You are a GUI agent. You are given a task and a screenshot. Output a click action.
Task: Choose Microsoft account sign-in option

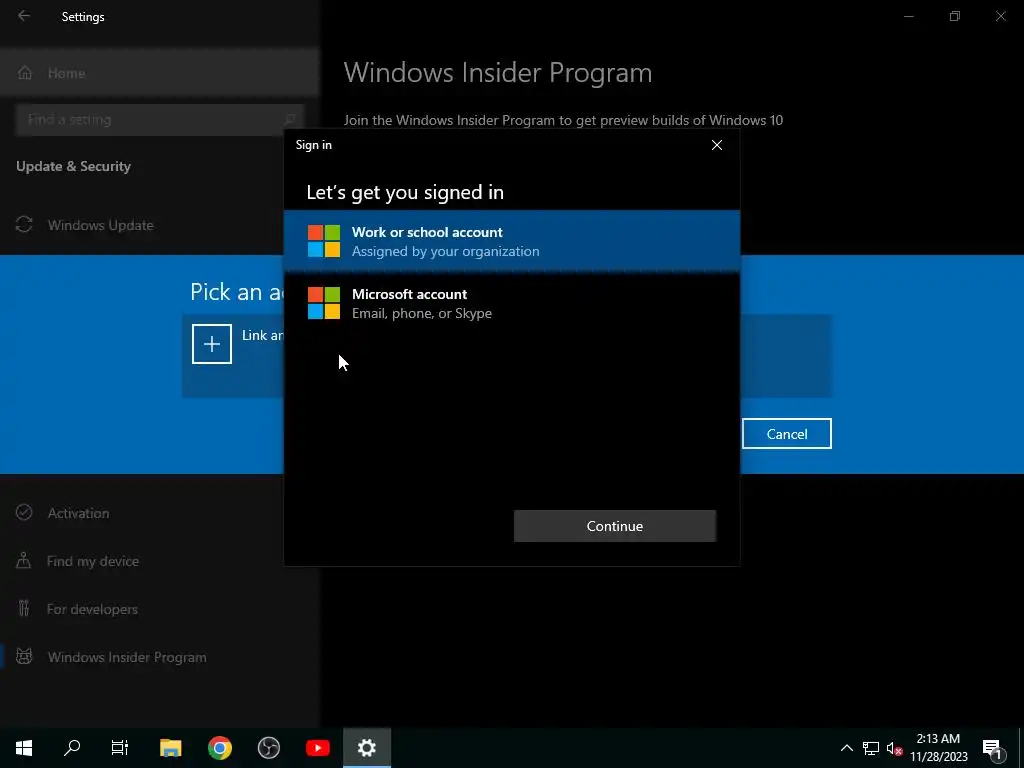(512, 303)
